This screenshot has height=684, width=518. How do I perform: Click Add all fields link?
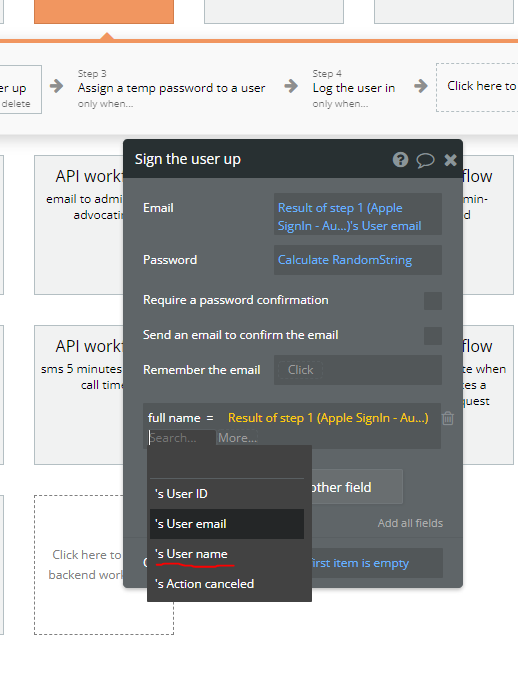pos(410,523)
